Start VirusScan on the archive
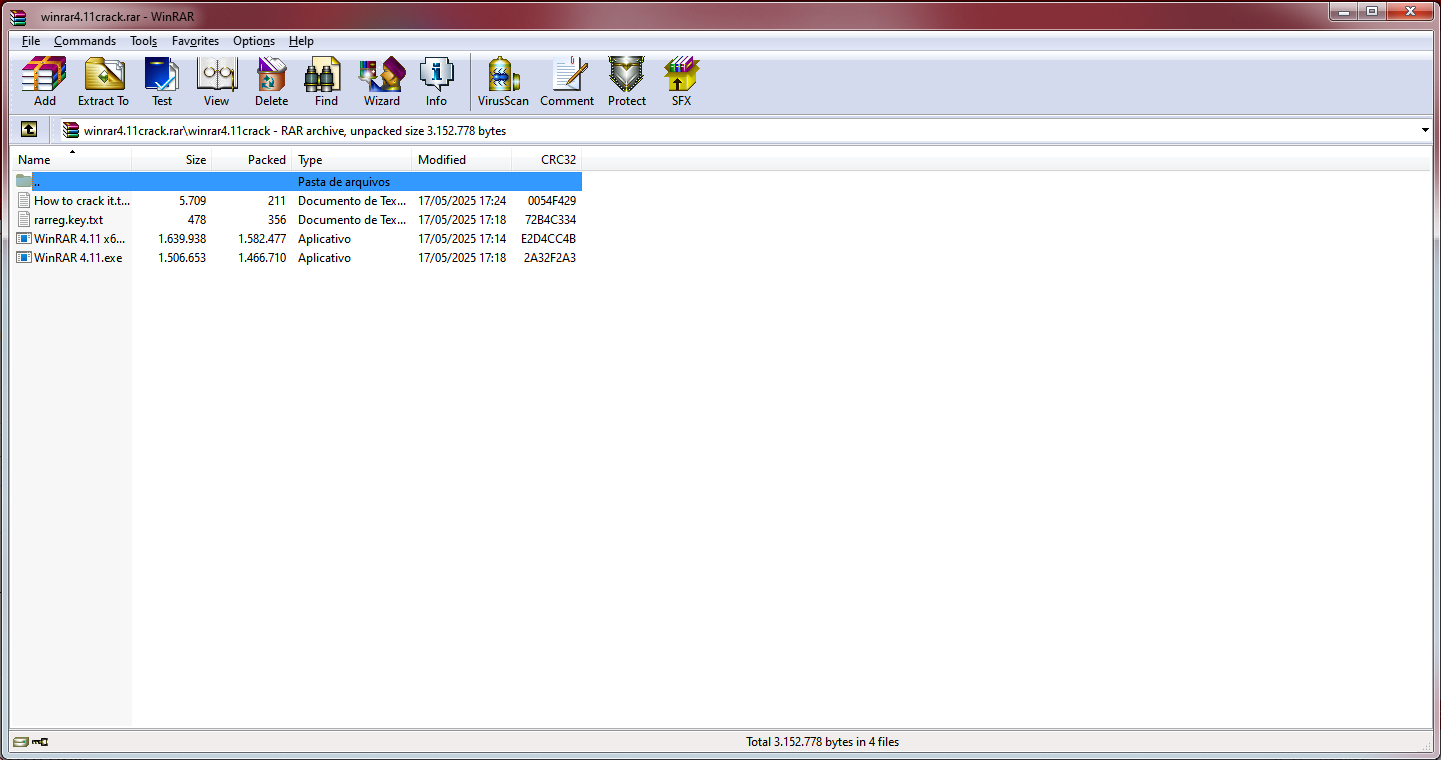 (x=503, y=81)
